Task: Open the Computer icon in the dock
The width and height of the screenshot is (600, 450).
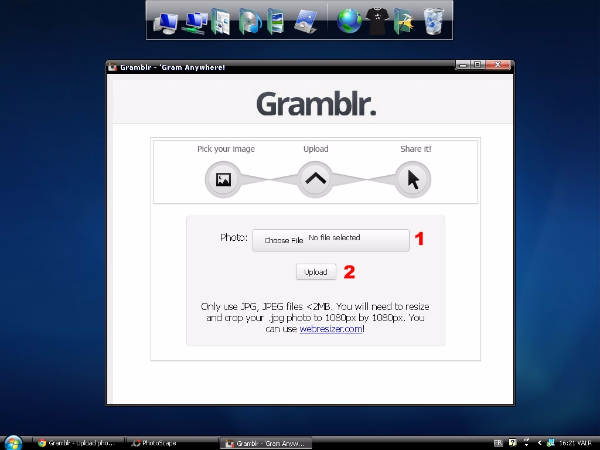Action: (166, 23)
